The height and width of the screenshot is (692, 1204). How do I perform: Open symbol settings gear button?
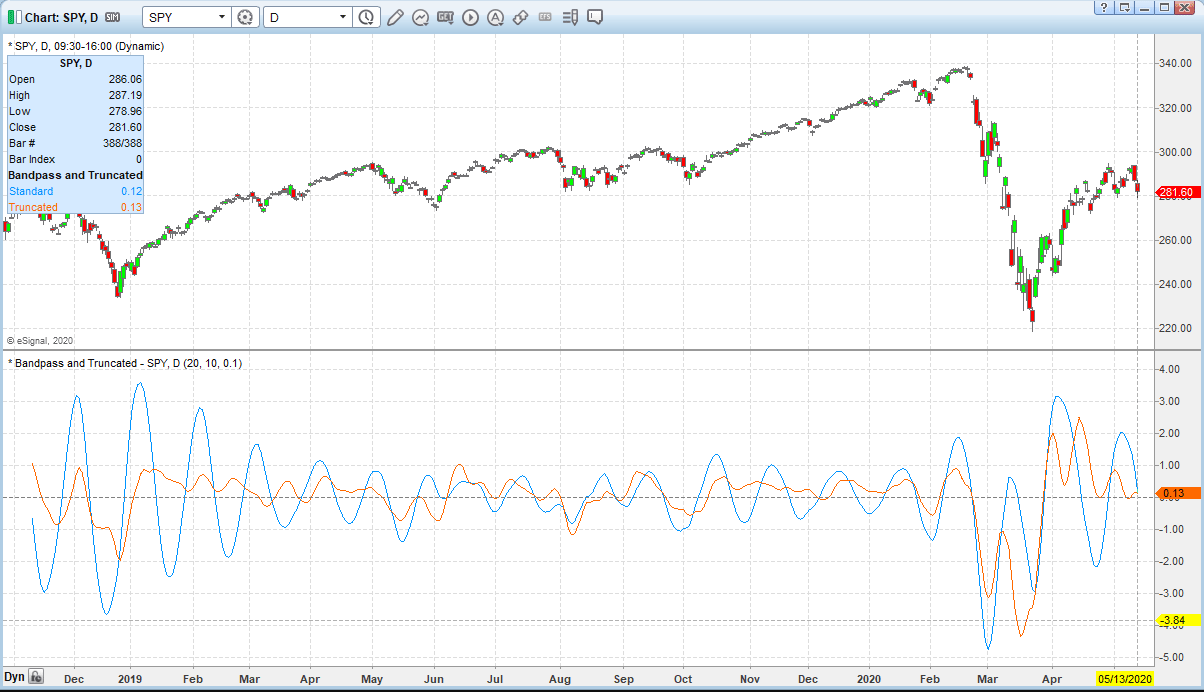click(245, 17)
